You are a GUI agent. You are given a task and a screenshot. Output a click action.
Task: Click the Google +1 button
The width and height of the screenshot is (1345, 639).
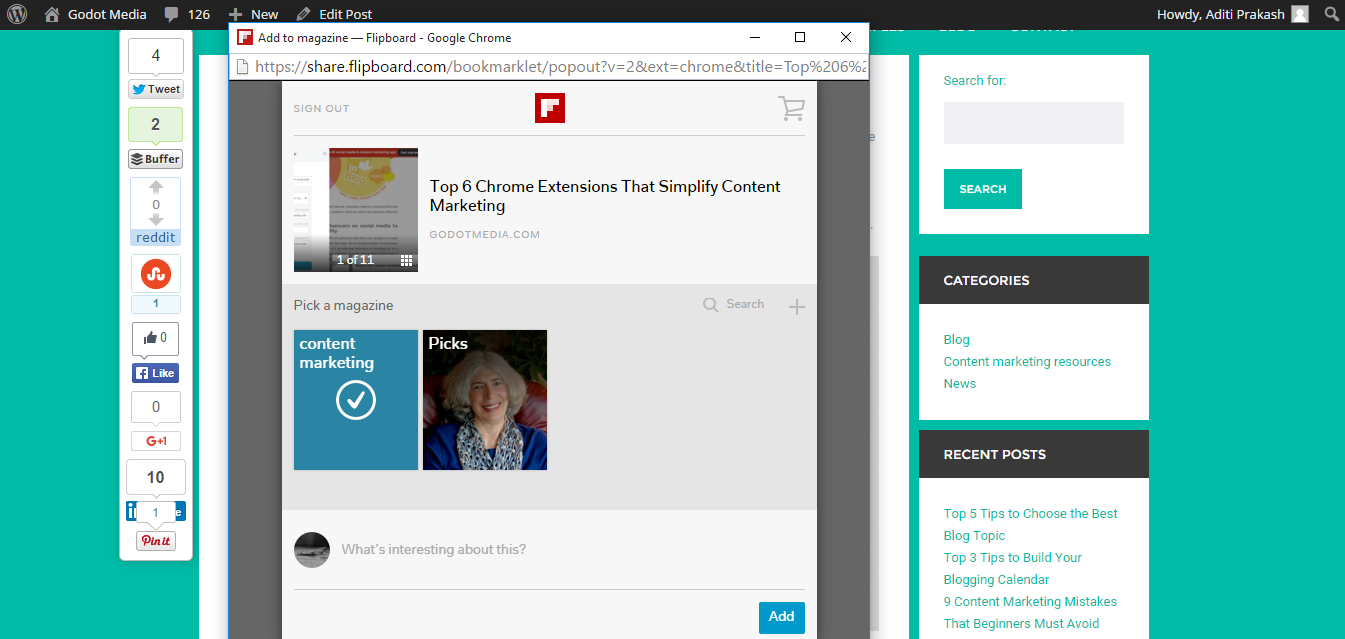point(156,441)
